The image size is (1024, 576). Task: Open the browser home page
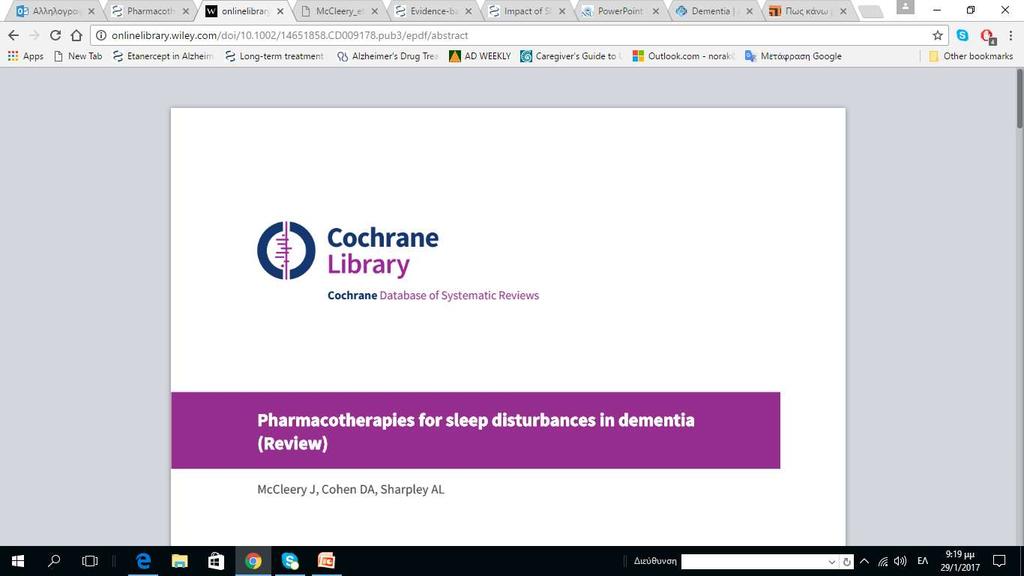[76, 35]
